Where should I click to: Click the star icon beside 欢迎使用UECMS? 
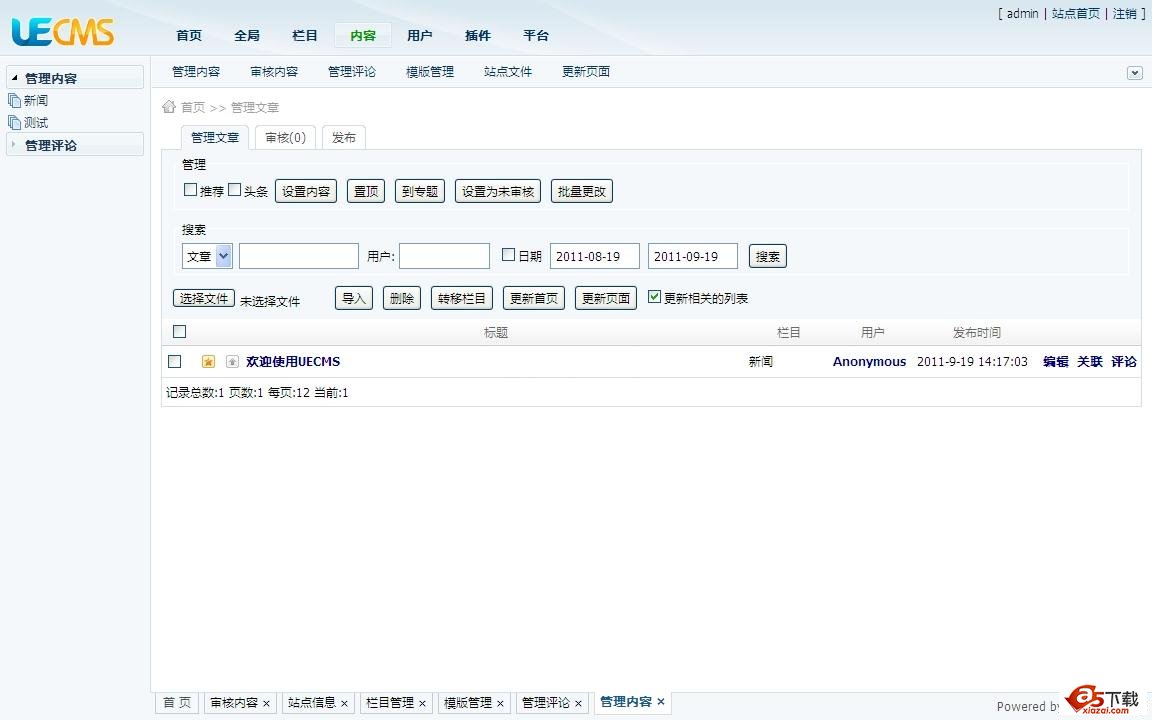pos(209,361)
